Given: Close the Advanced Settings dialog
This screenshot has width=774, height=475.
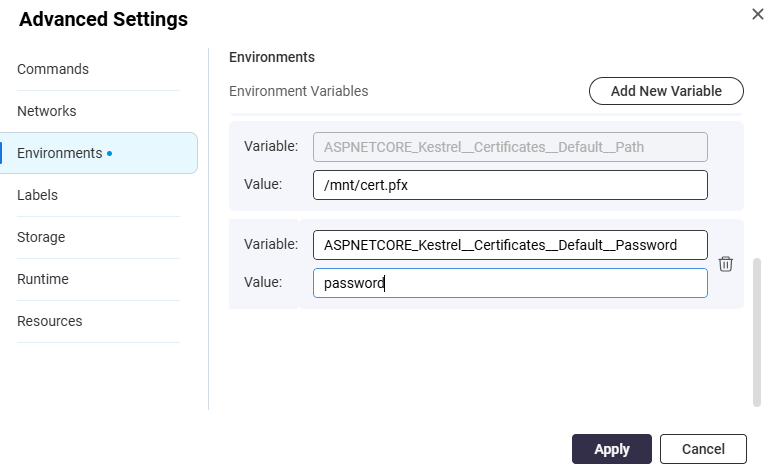Looking at the screenshot, I should click(x=758, y=14).
